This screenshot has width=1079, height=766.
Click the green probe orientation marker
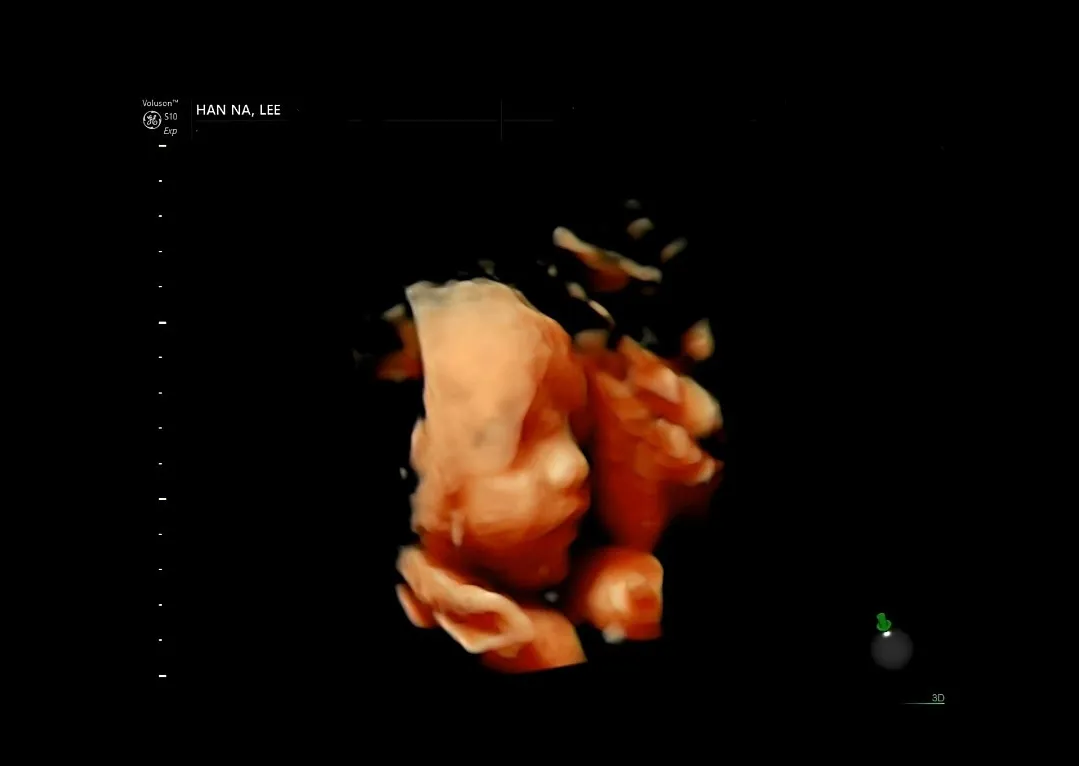click(884, 622)
